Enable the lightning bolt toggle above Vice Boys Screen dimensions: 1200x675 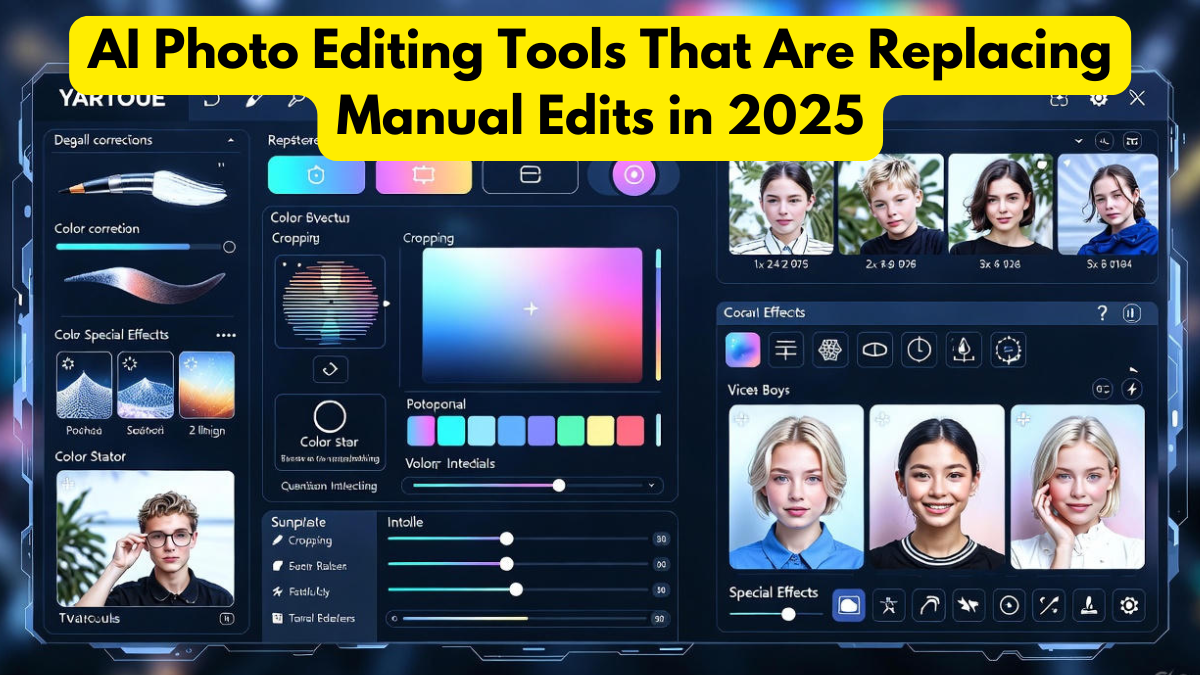click(x=1130, y=390)
